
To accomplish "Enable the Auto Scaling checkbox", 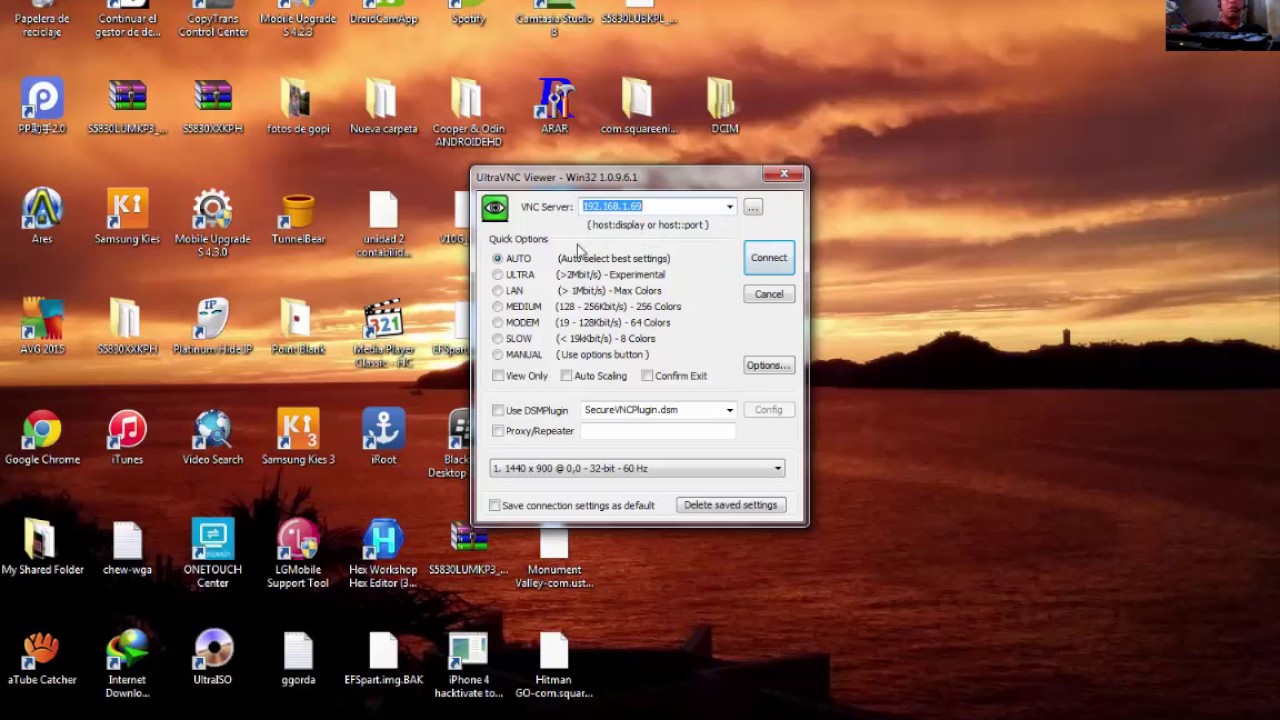I will click(566, 376).
